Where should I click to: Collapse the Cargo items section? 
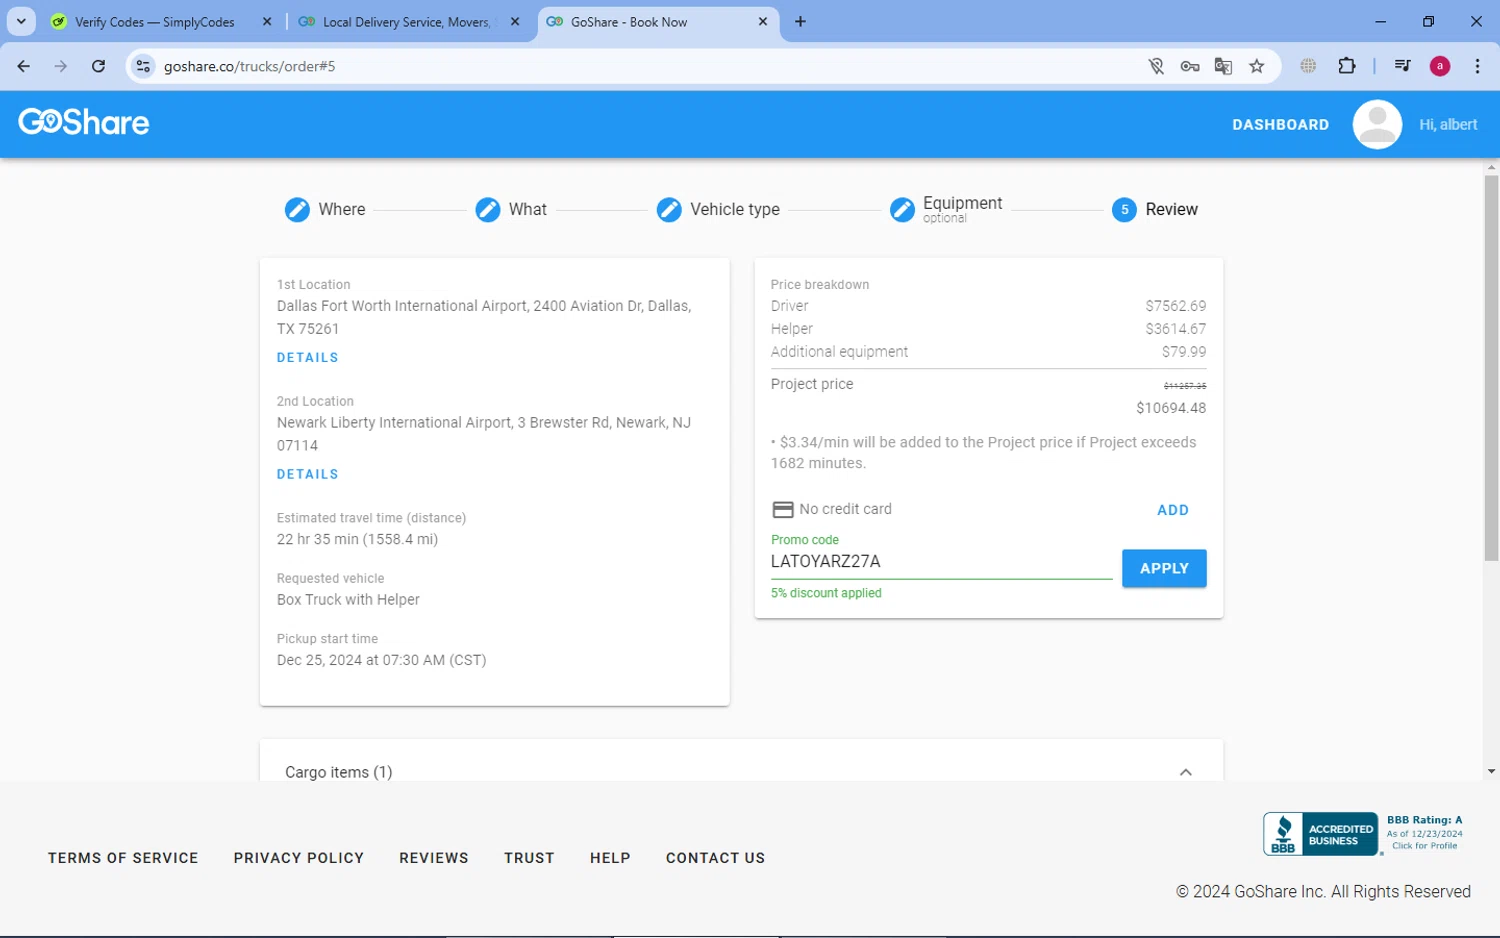[x=1185, y=772]
